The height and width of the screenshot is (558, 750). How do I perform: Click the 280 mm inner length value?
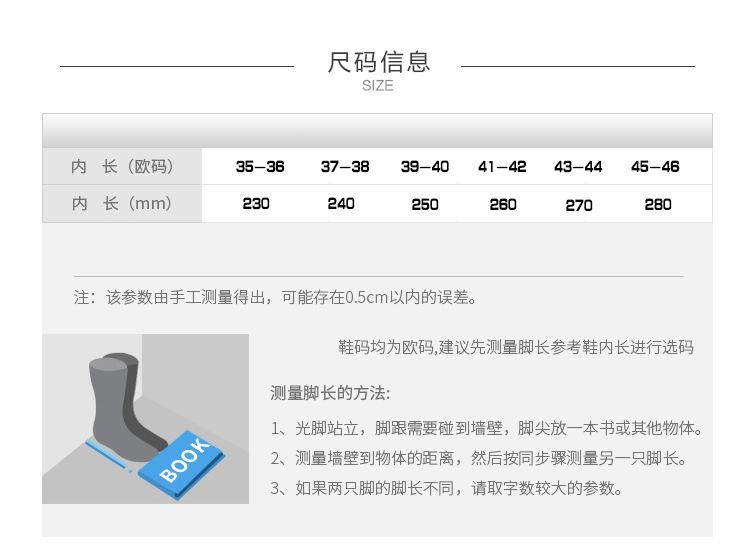[658, 205]
